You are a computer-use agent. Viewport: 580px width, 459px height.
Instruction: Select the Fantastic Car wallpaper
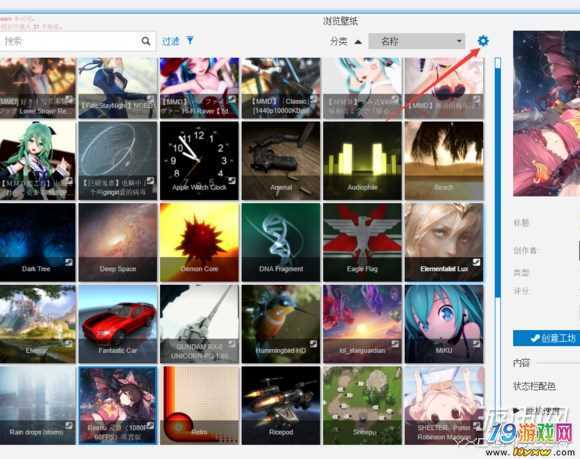[118, 324]
